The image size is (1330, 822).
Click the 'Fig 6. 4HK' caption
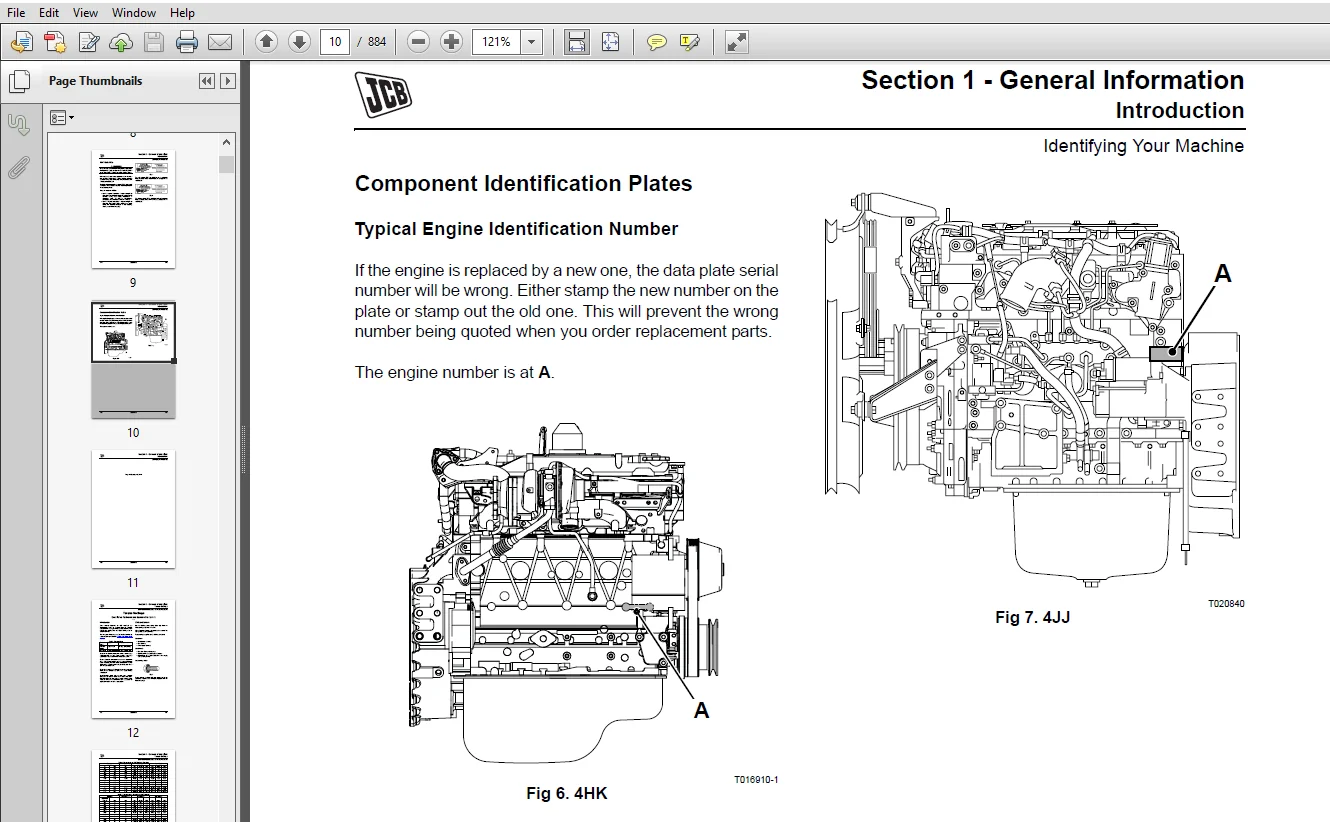[x=567, y=794]
